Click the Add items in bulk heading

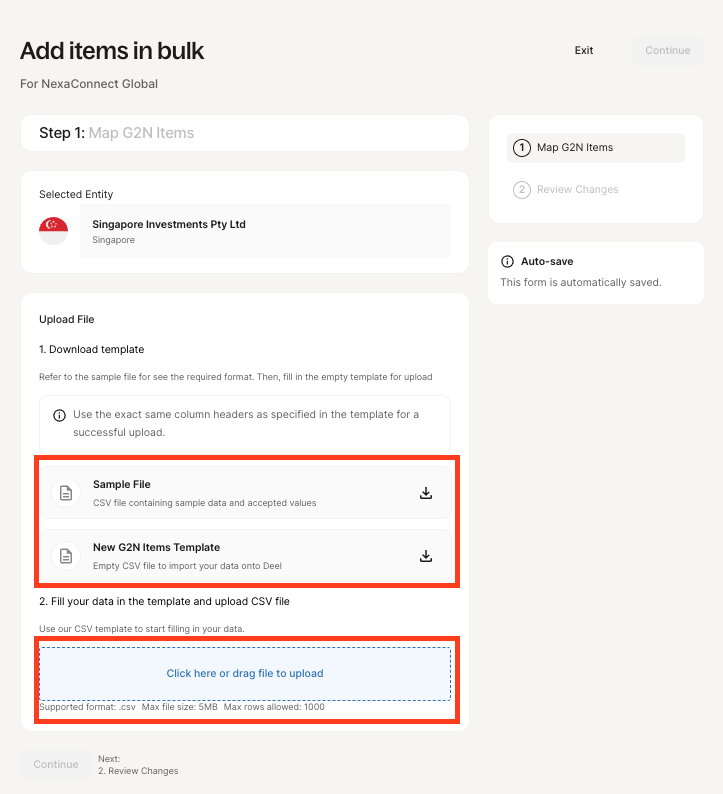coord(112,51)
